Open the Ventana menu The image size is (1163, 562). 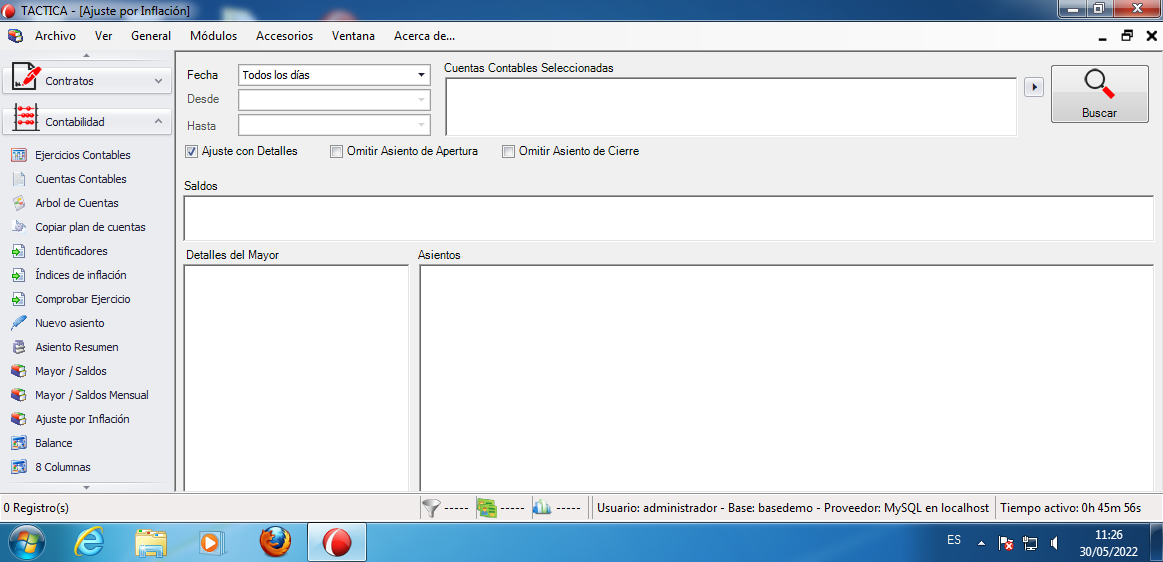[353, 36]
